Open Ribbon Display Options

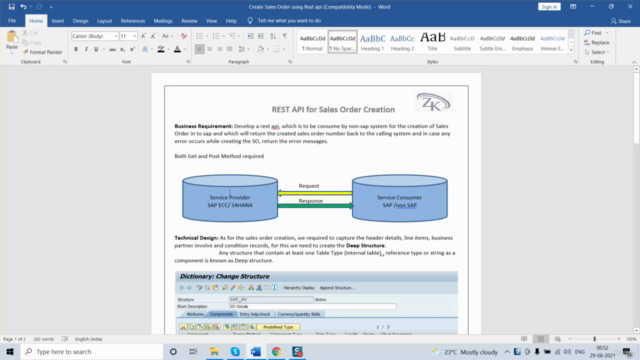click(x=573, y=7)
